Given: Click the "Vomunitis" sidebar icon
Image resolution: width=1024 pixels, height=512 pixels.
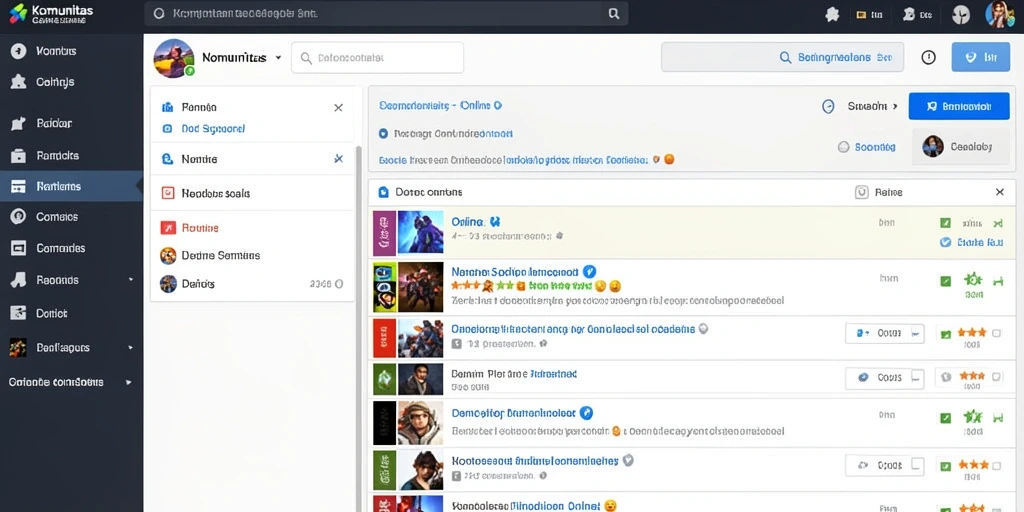Looking at the screenshot, I should click(18, 51).
